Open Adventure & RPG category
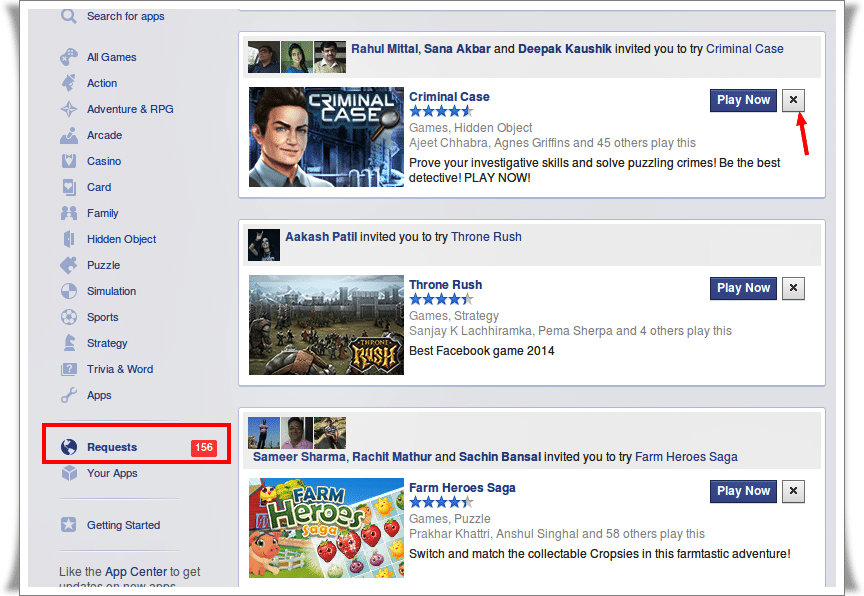Image resolution: width=864 pixels, height=596 pixels. 130,109
